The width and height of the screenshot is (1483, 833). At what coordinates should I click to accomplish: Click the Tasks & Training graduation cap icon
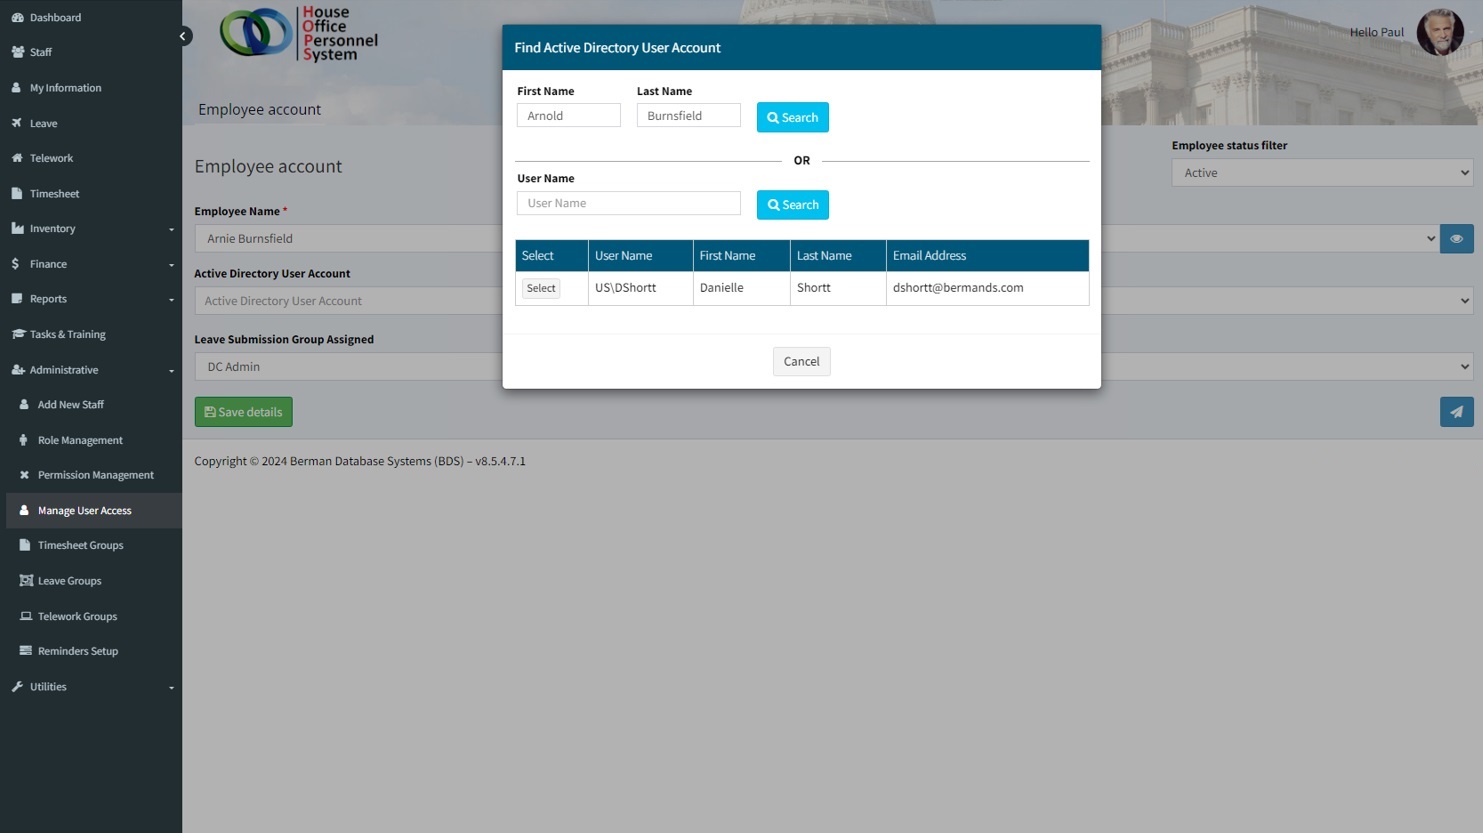[17, 334]
